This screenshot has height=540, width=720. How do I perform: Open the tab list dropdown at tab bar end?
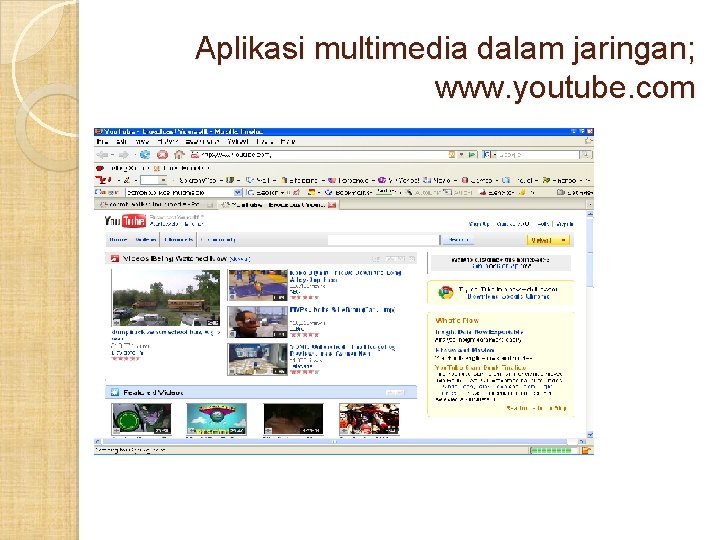point(590,205)
